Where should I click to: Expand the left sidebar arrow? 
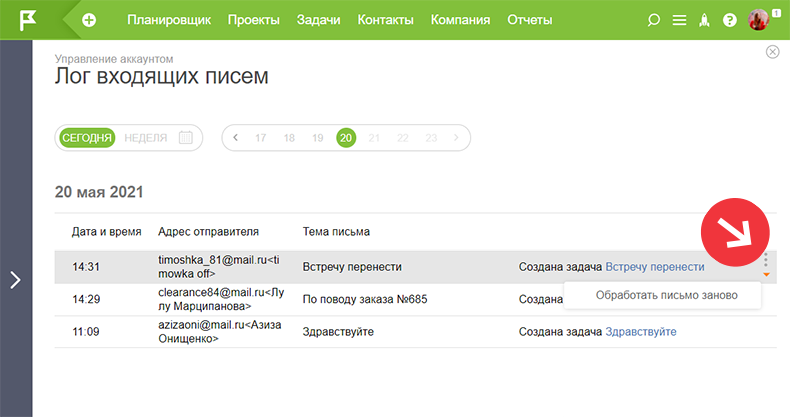[16, 280]
